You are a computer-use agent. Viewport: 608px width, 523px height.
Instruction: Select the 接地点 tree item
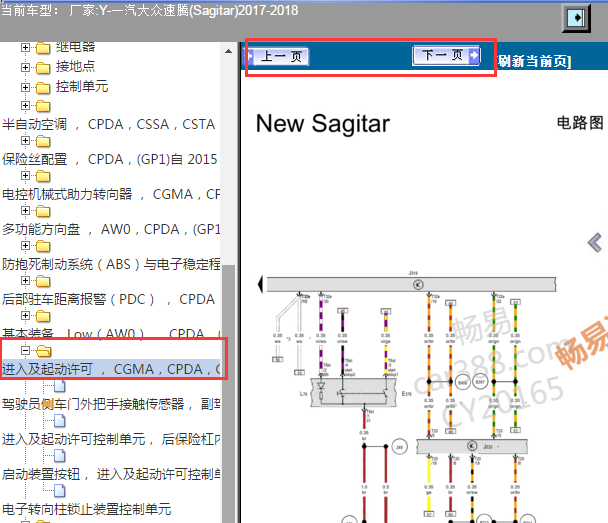pos(75,66)
